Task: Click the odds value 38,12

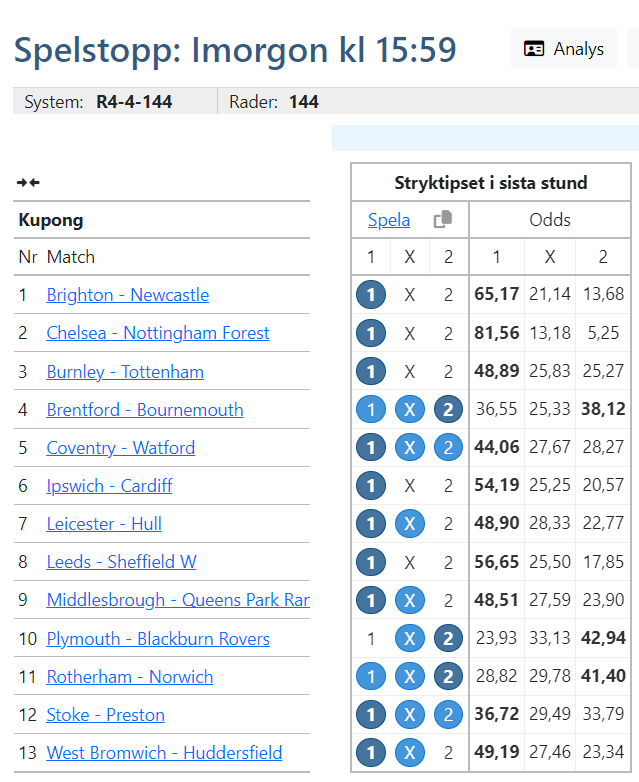Action: [x=603, y=409]
